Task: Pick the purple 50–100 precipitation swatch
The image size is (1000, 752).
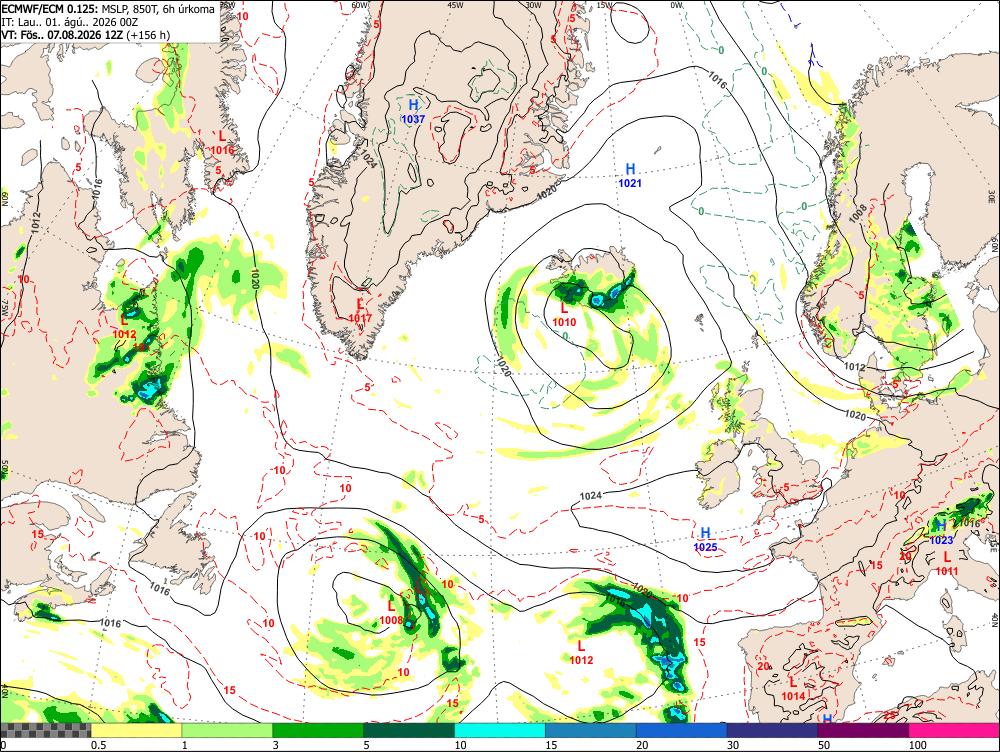Action: tap(863, 730)
